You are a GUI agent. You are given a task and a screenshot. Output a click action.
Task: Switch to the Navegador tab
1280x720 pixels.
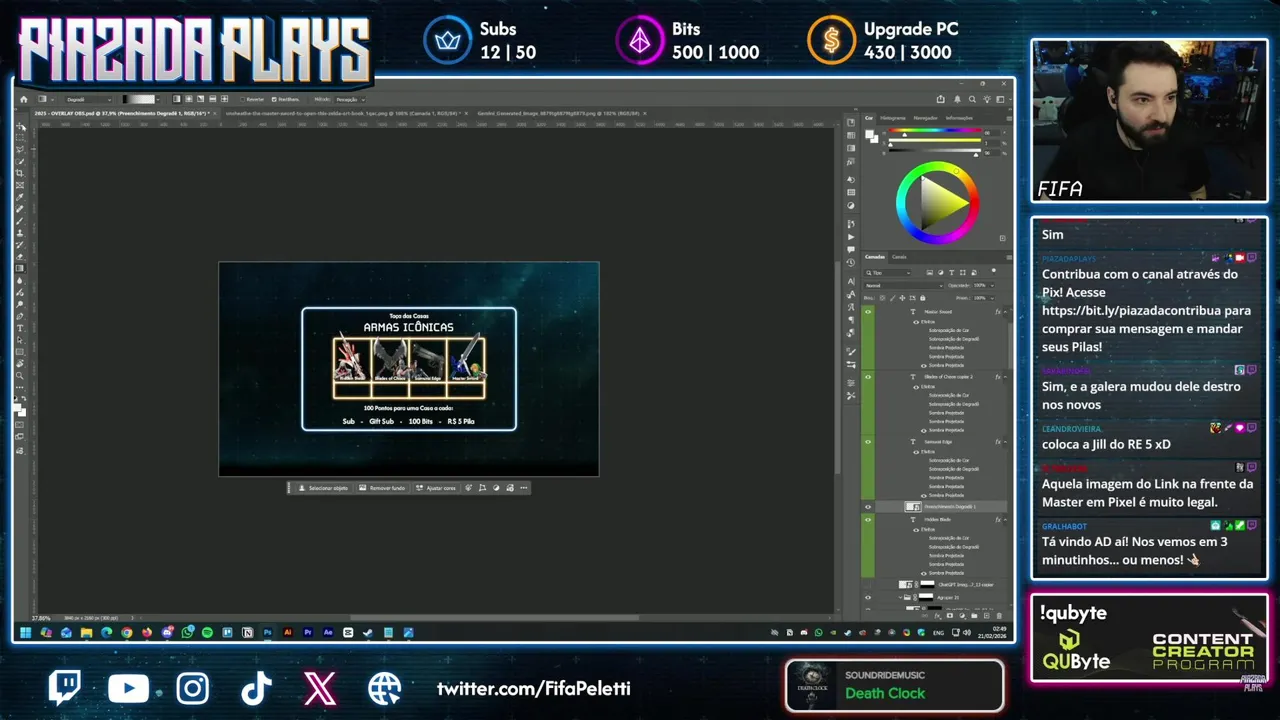(926, 118)
